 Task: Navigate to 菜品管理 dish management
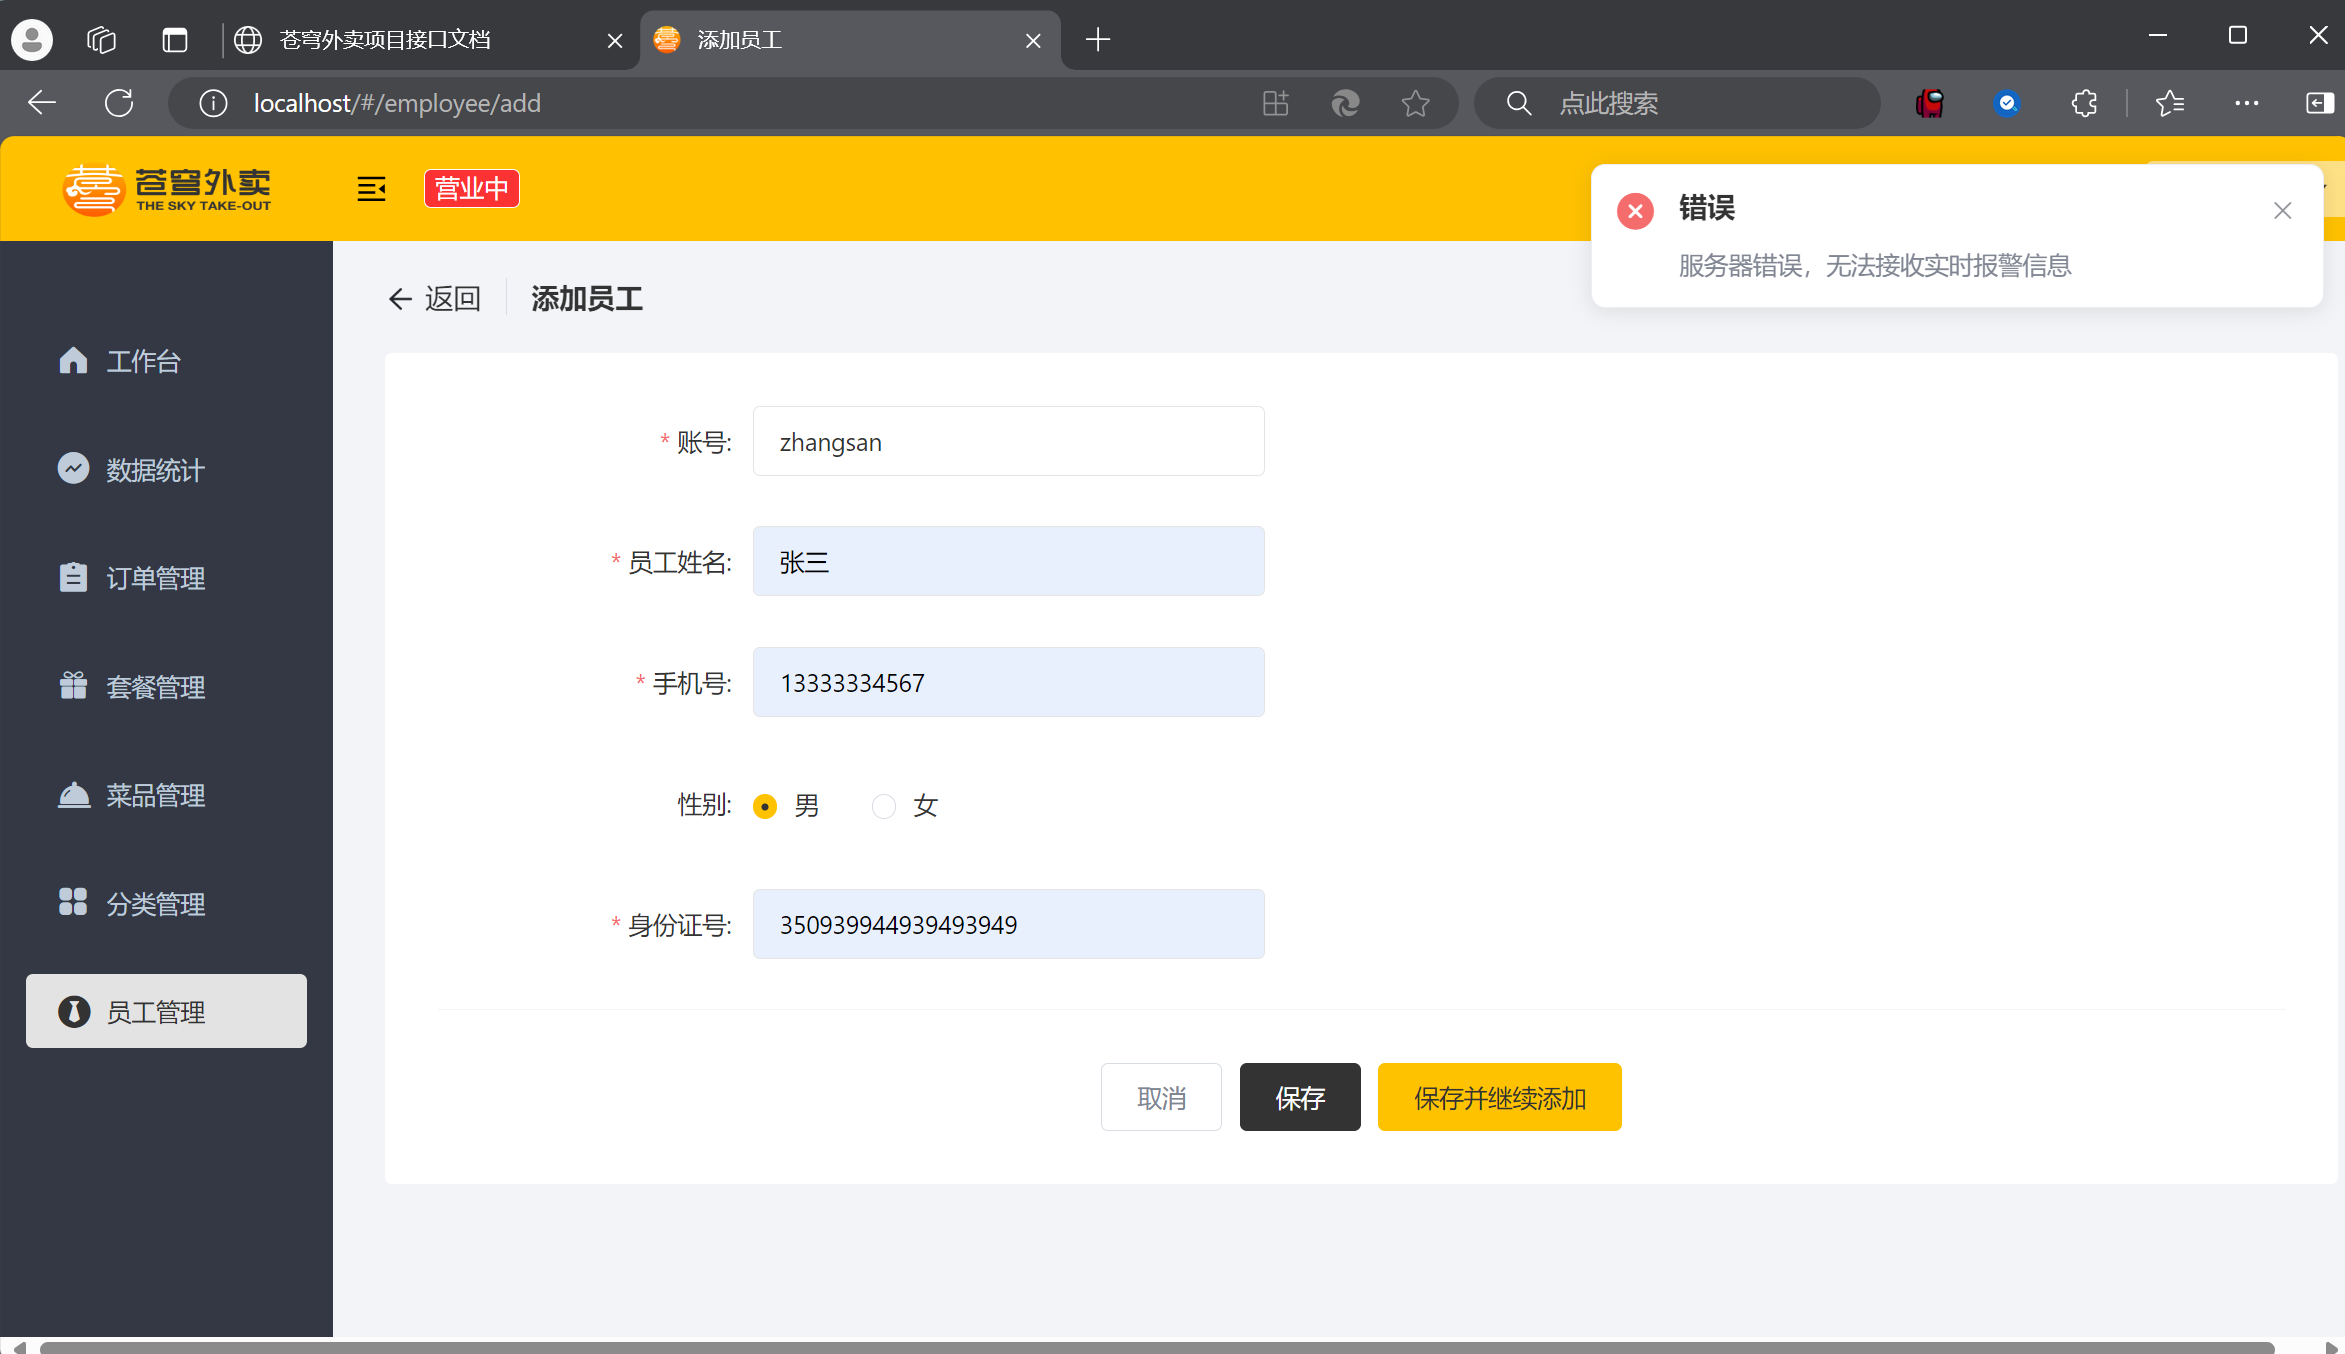154,795
